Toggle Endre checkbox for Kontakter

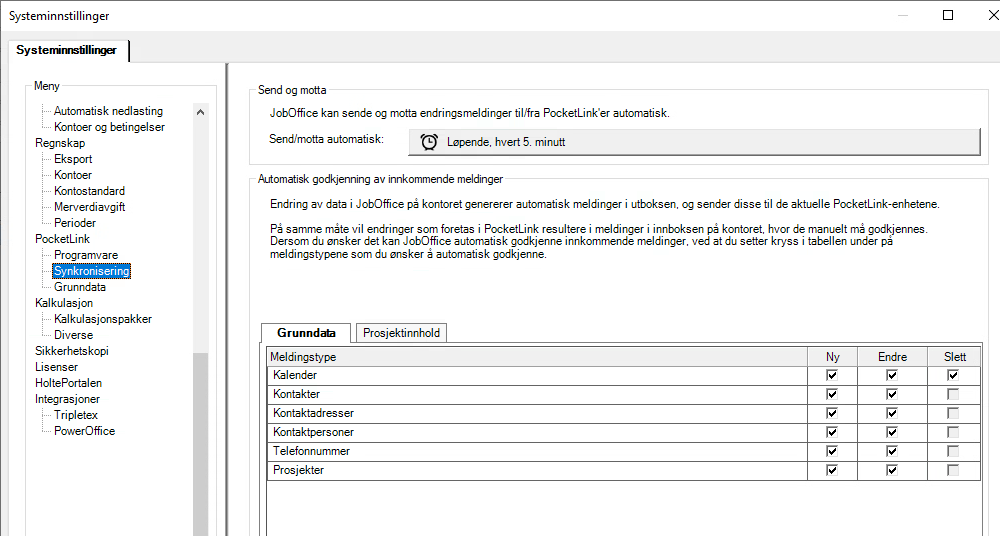tap(892, 394)
